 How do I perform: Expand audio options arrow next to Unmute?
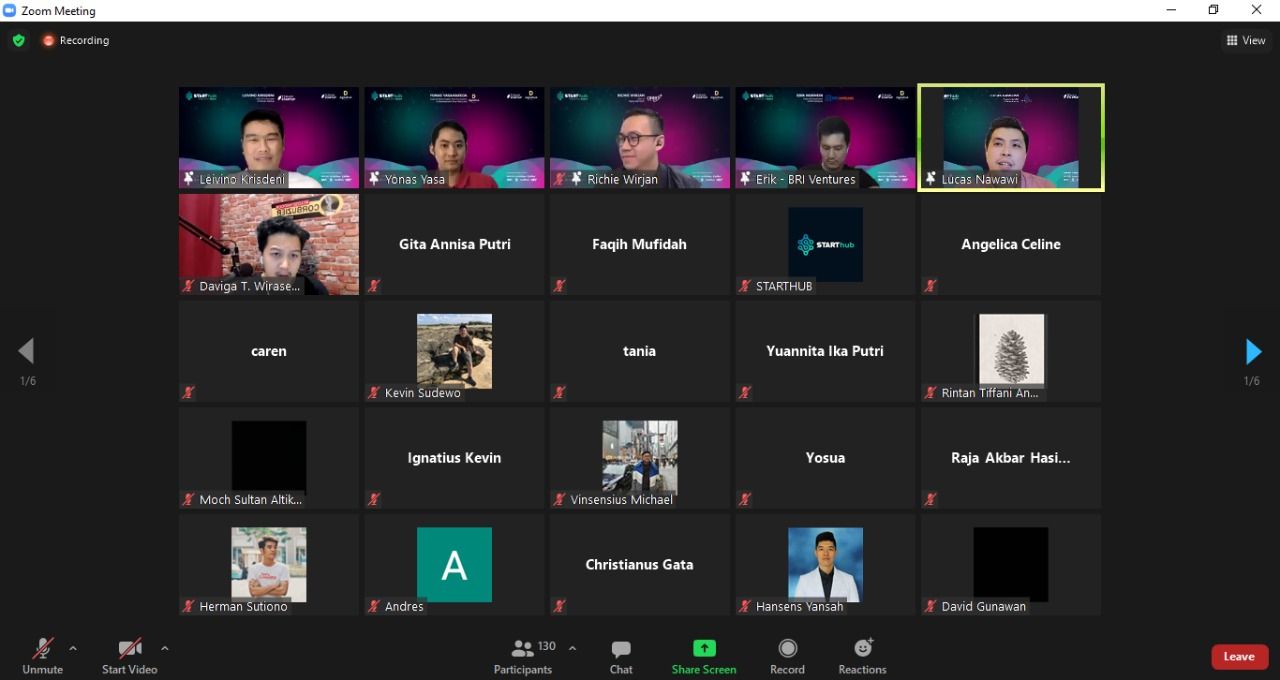[x=73, y=648]
